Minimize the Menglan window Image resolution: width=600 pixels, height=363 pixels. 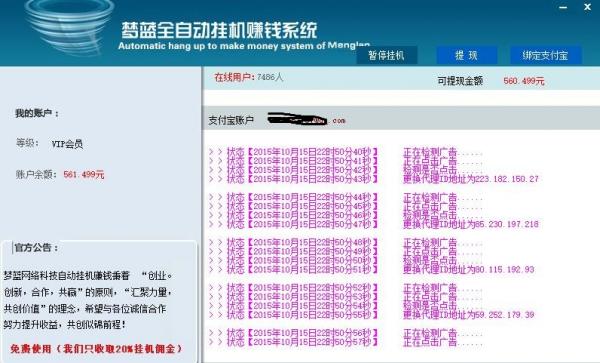pyautogui.click(x=563, y=7)
